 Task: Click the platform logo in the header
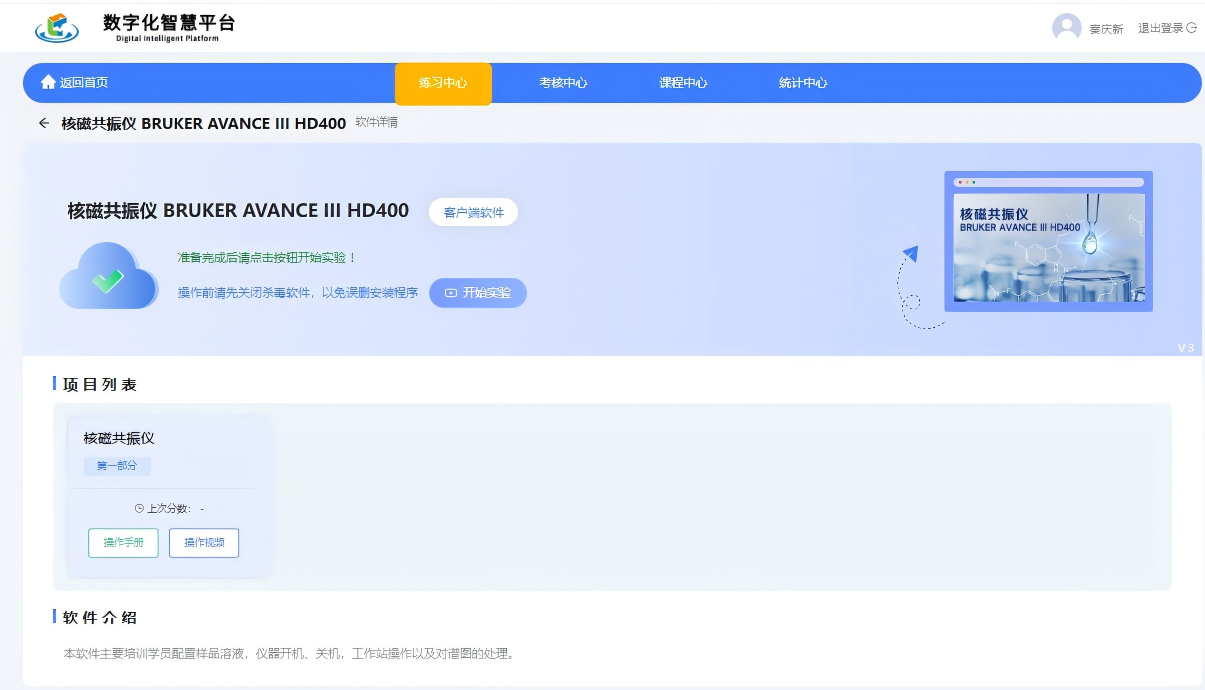pyautogui.click(x=57, y=27)
